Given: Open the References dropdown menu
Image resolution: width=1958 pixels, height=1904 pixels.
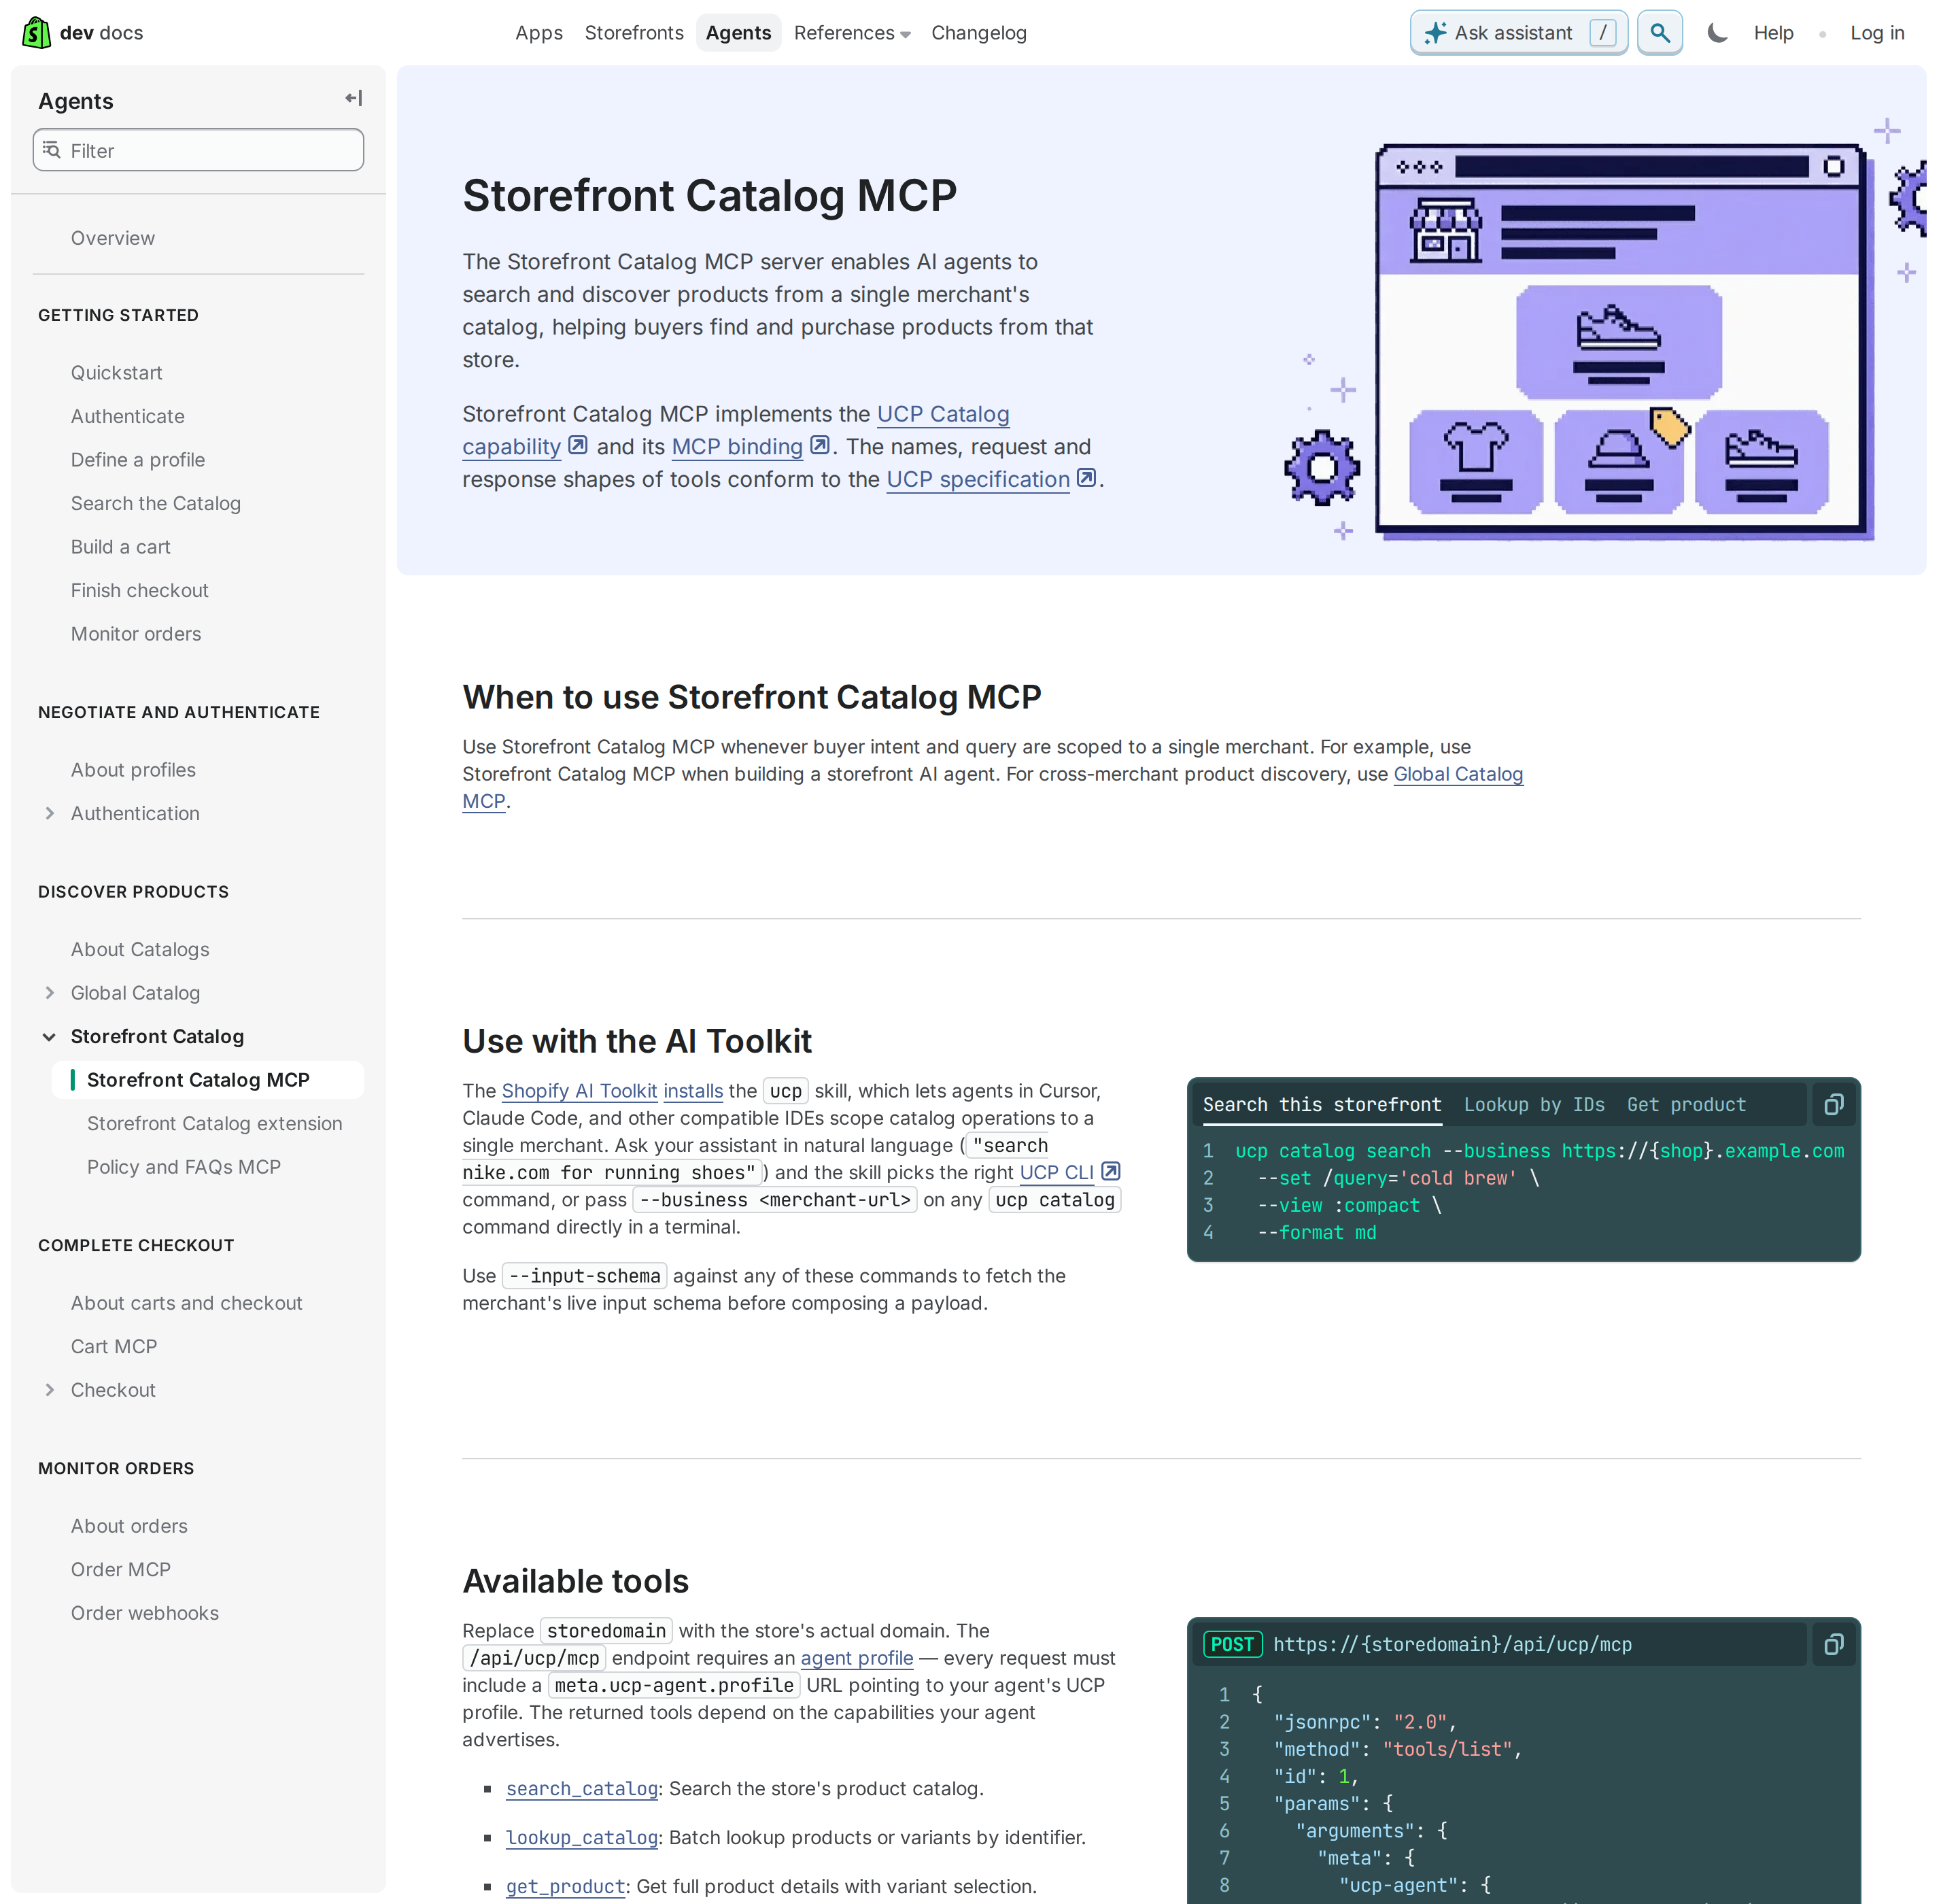Looking at the screenshot, I should point(852,33).
